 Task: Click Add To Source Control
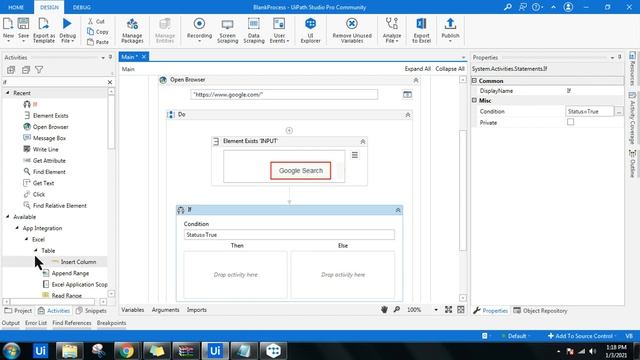[x=582, y=336]
